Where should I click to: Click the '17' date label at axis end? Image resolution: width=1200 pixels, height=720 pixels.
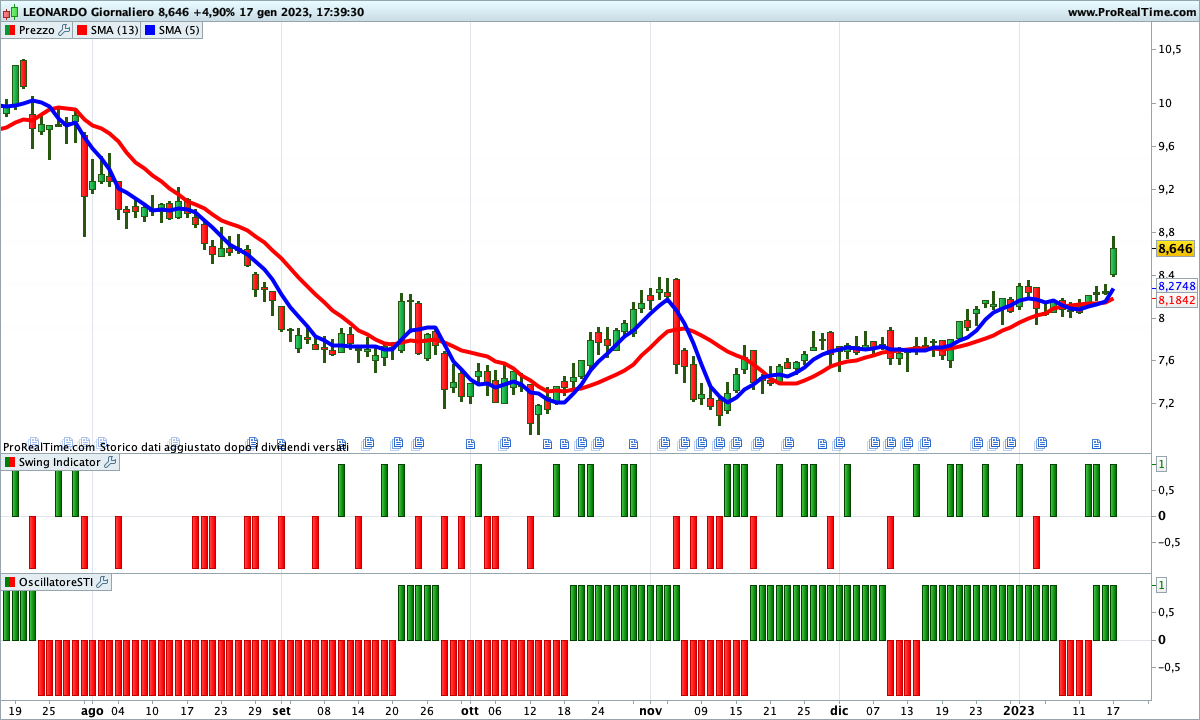[1113, 711]
